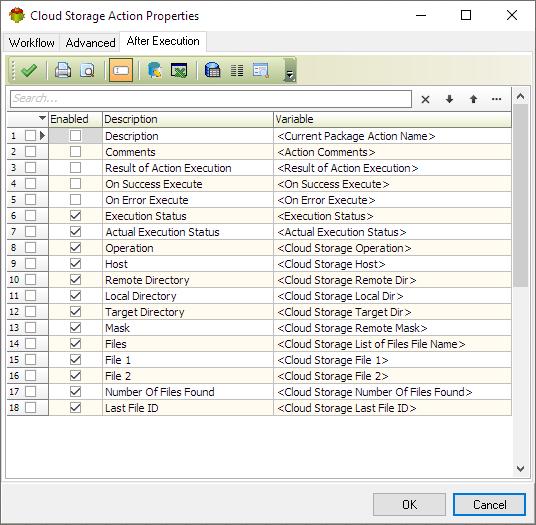The width and height of the screenshot is (536, 525).
Task: Click the Excel export toolbar icon
Action: point(179,70)
